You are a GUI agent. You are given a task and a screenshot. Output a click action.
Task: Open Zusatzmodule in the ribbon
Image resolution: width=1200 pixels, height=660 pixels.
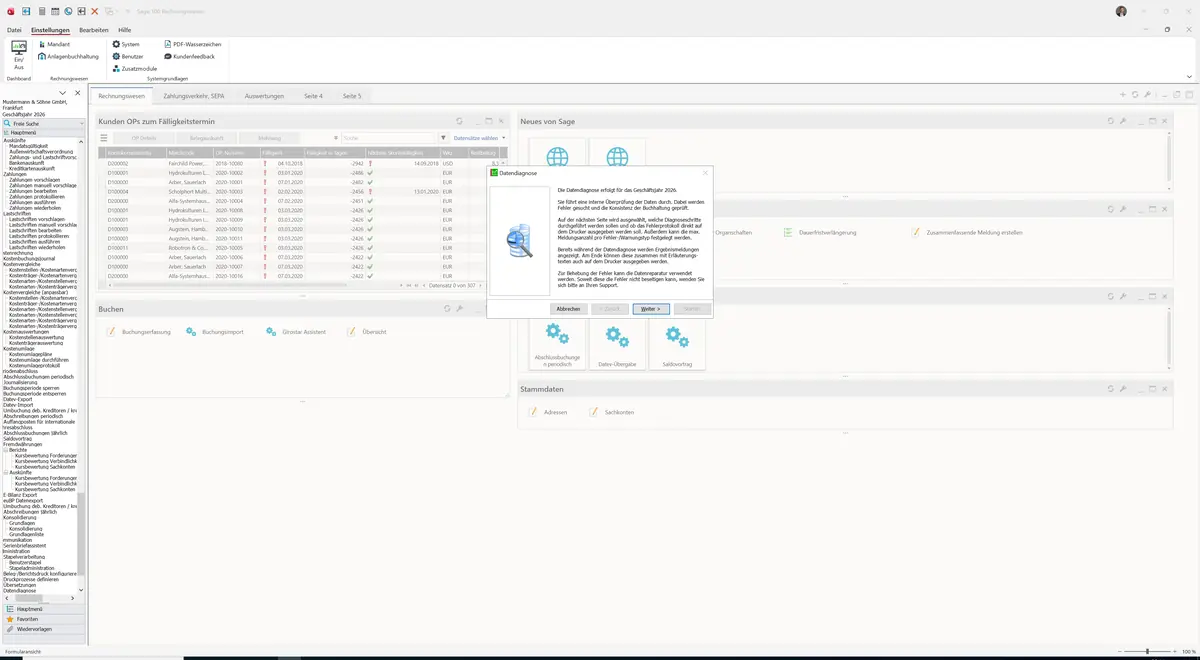point(135,68)
